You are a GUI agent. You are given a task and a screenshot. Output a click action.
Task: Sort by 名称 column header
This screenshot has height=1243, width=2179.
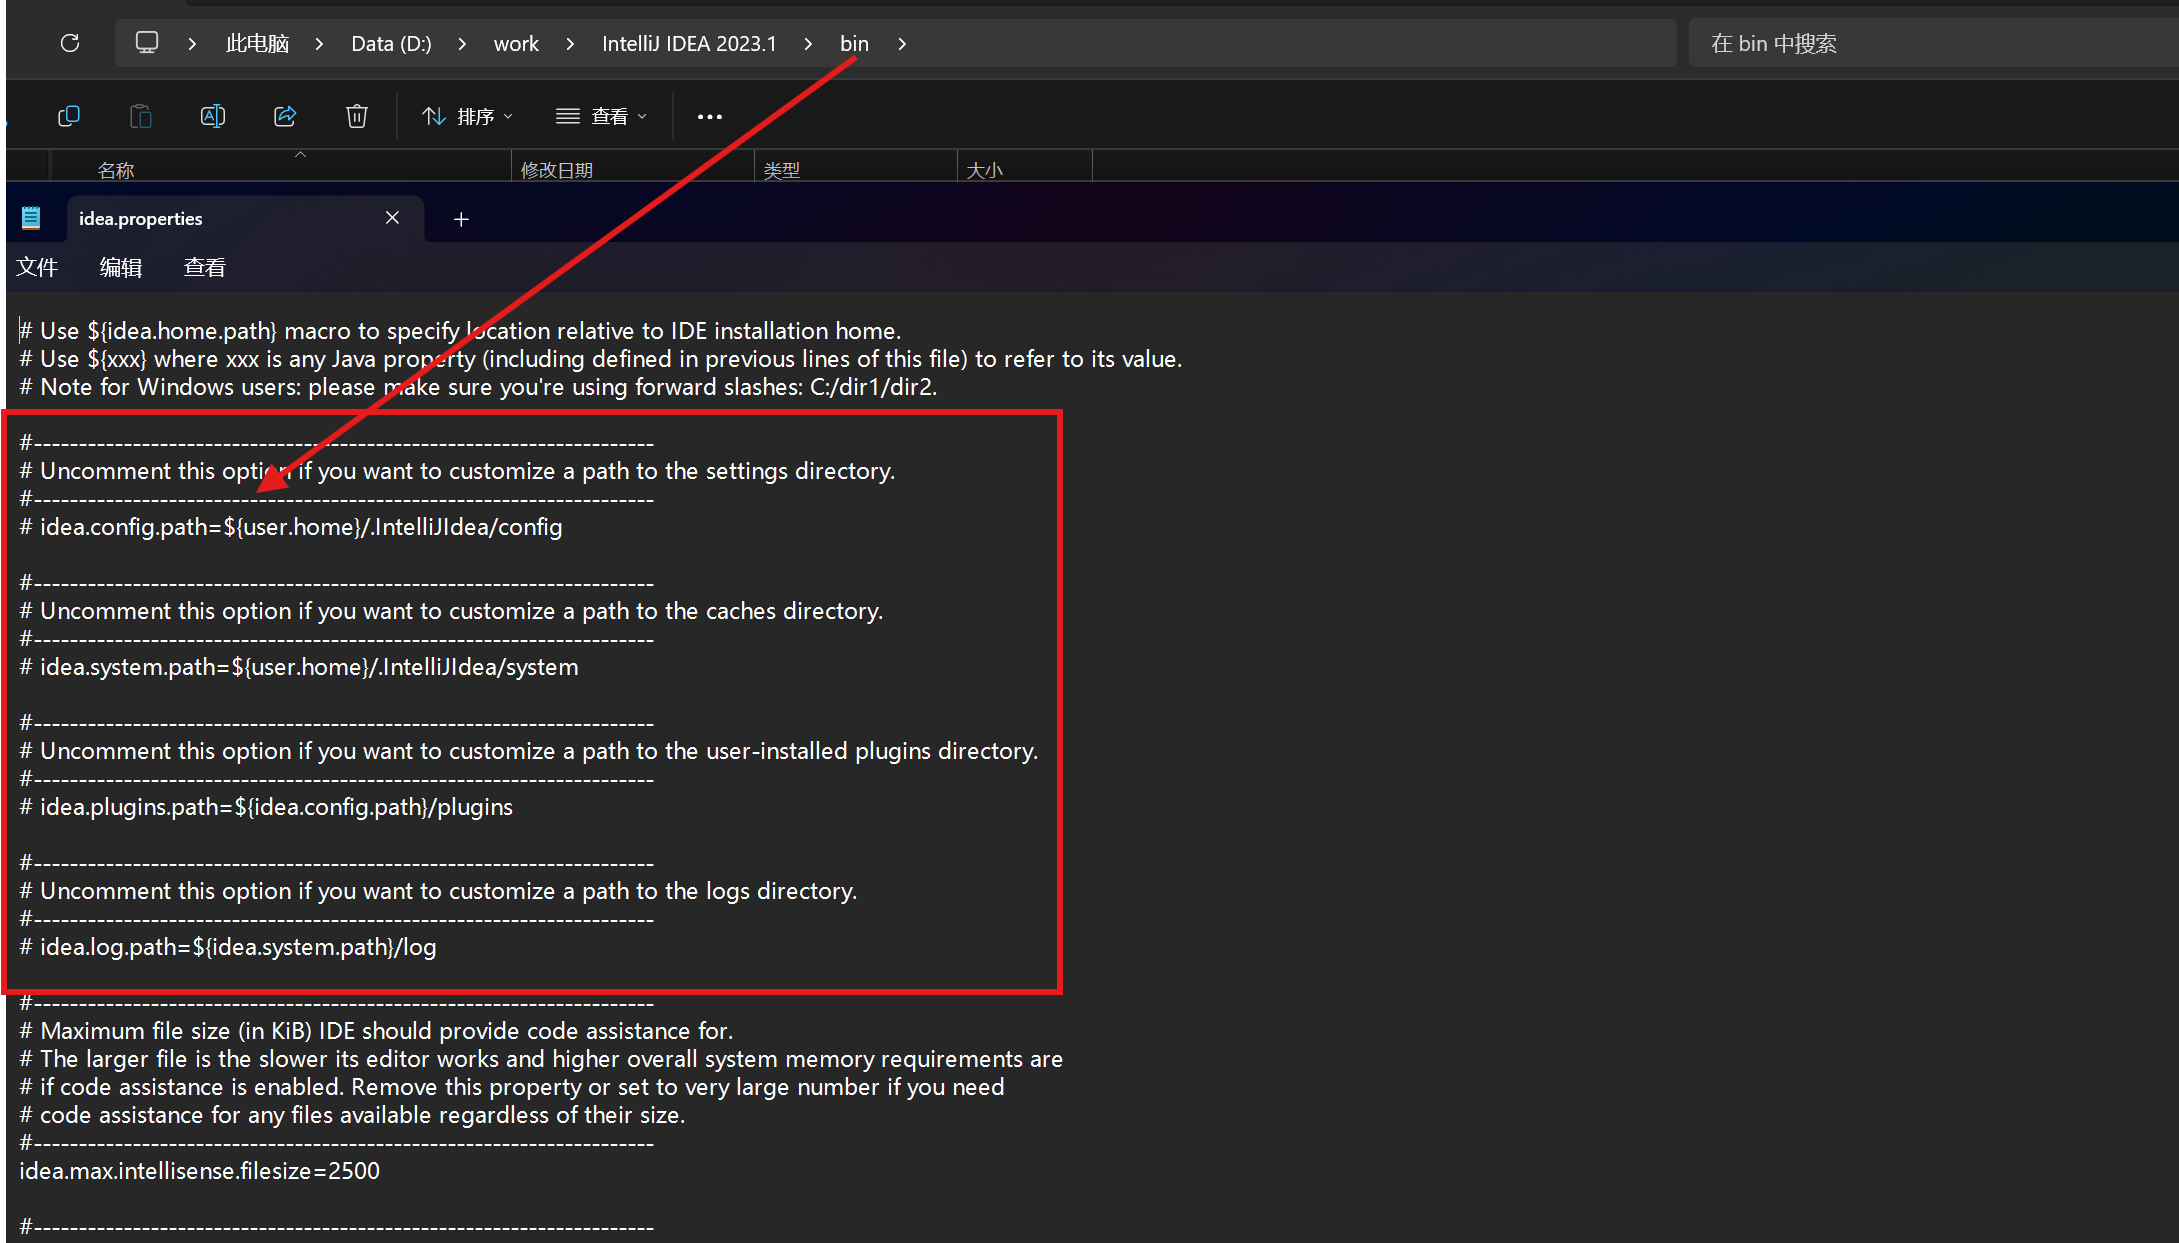tap(280, 170)
